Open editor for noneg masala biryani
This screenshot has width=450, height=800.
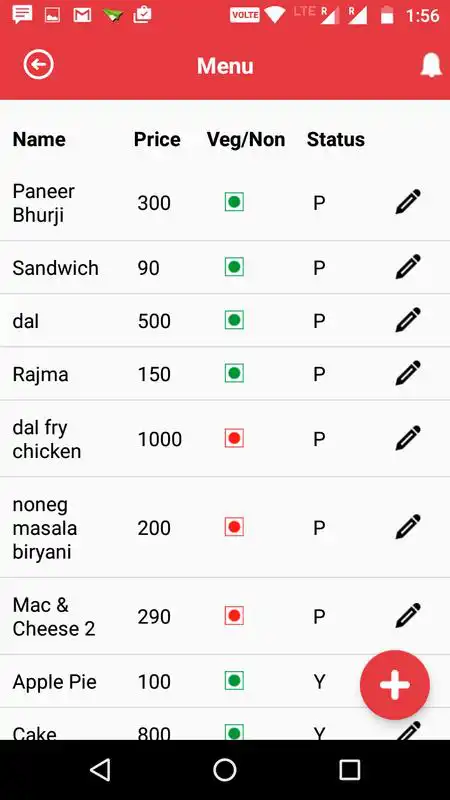pos(408,527)
